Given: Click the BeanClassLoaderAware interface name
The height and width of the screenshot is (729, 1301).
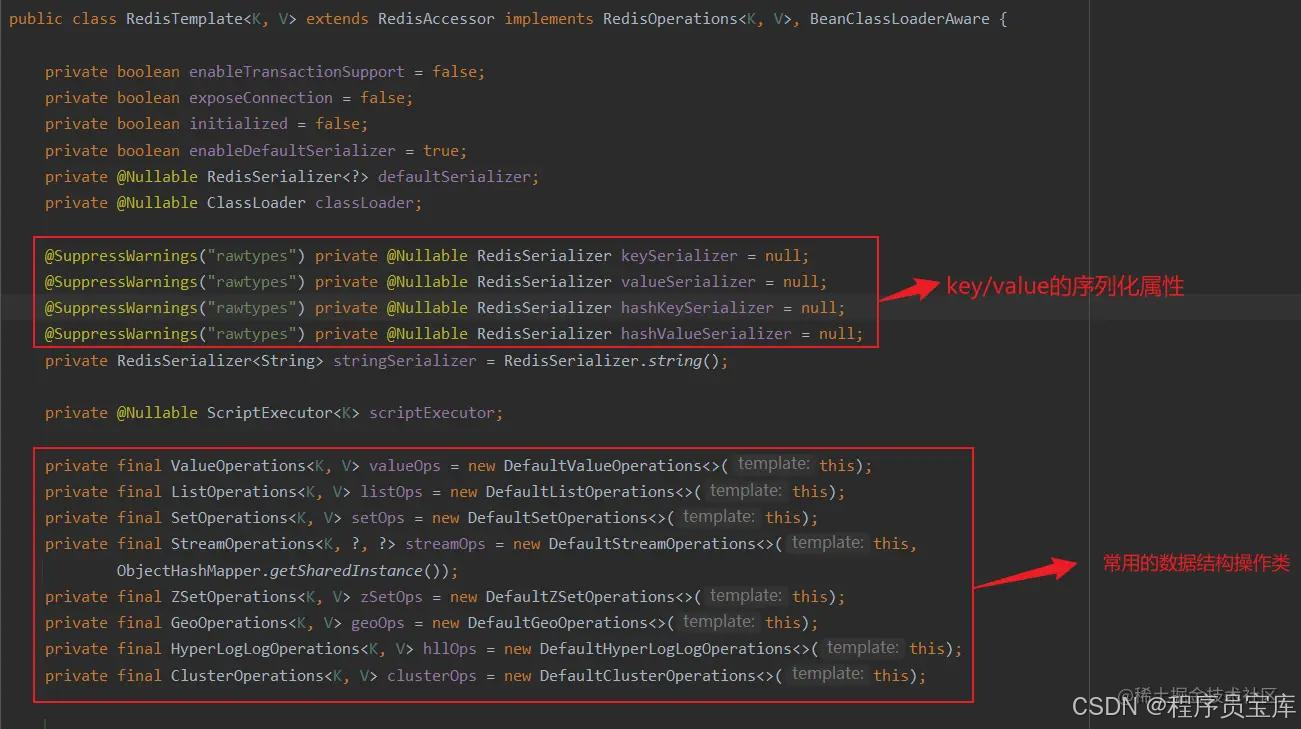Looking at the screenshot, I should pos(898,18).
